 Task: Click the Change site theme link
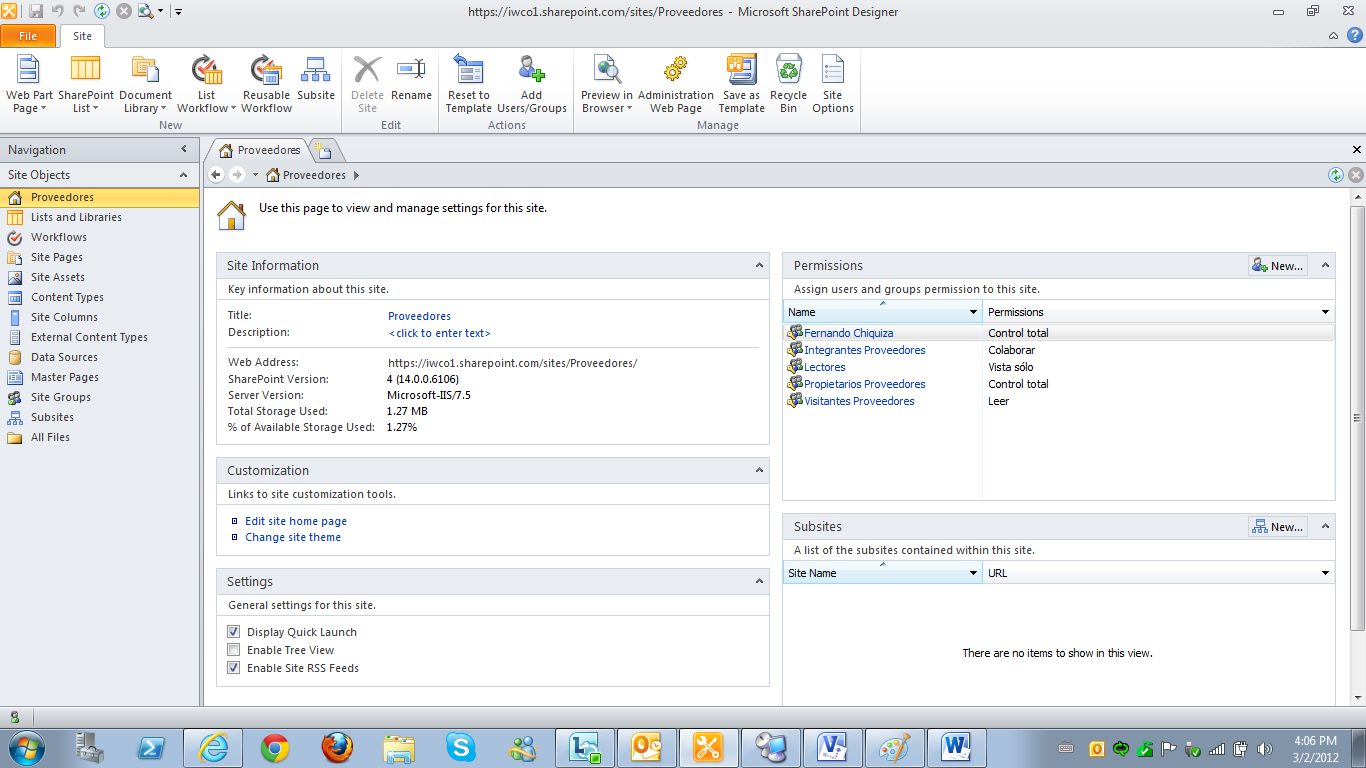pyautogui.click(x=292, y=537)
